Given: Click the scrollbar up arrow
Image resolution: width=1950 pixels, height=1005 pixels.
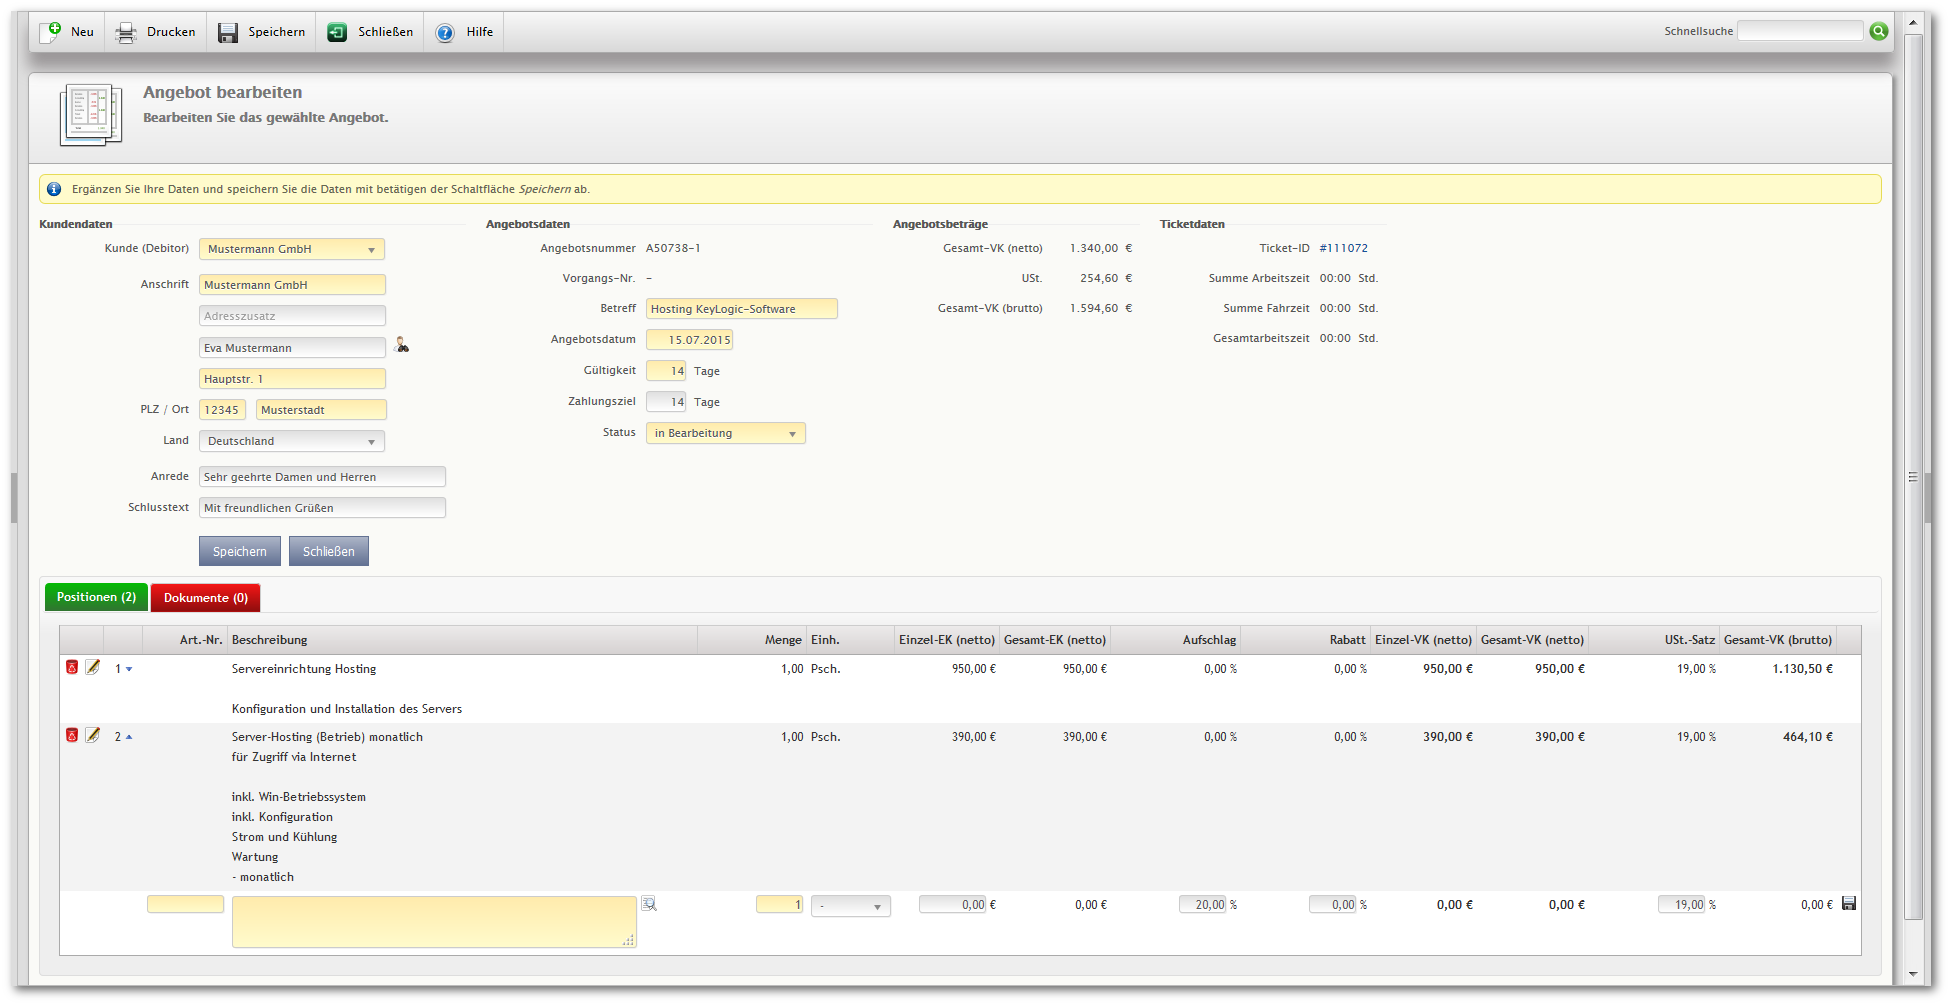Looking at the screenshot, I should point(1913,23).
